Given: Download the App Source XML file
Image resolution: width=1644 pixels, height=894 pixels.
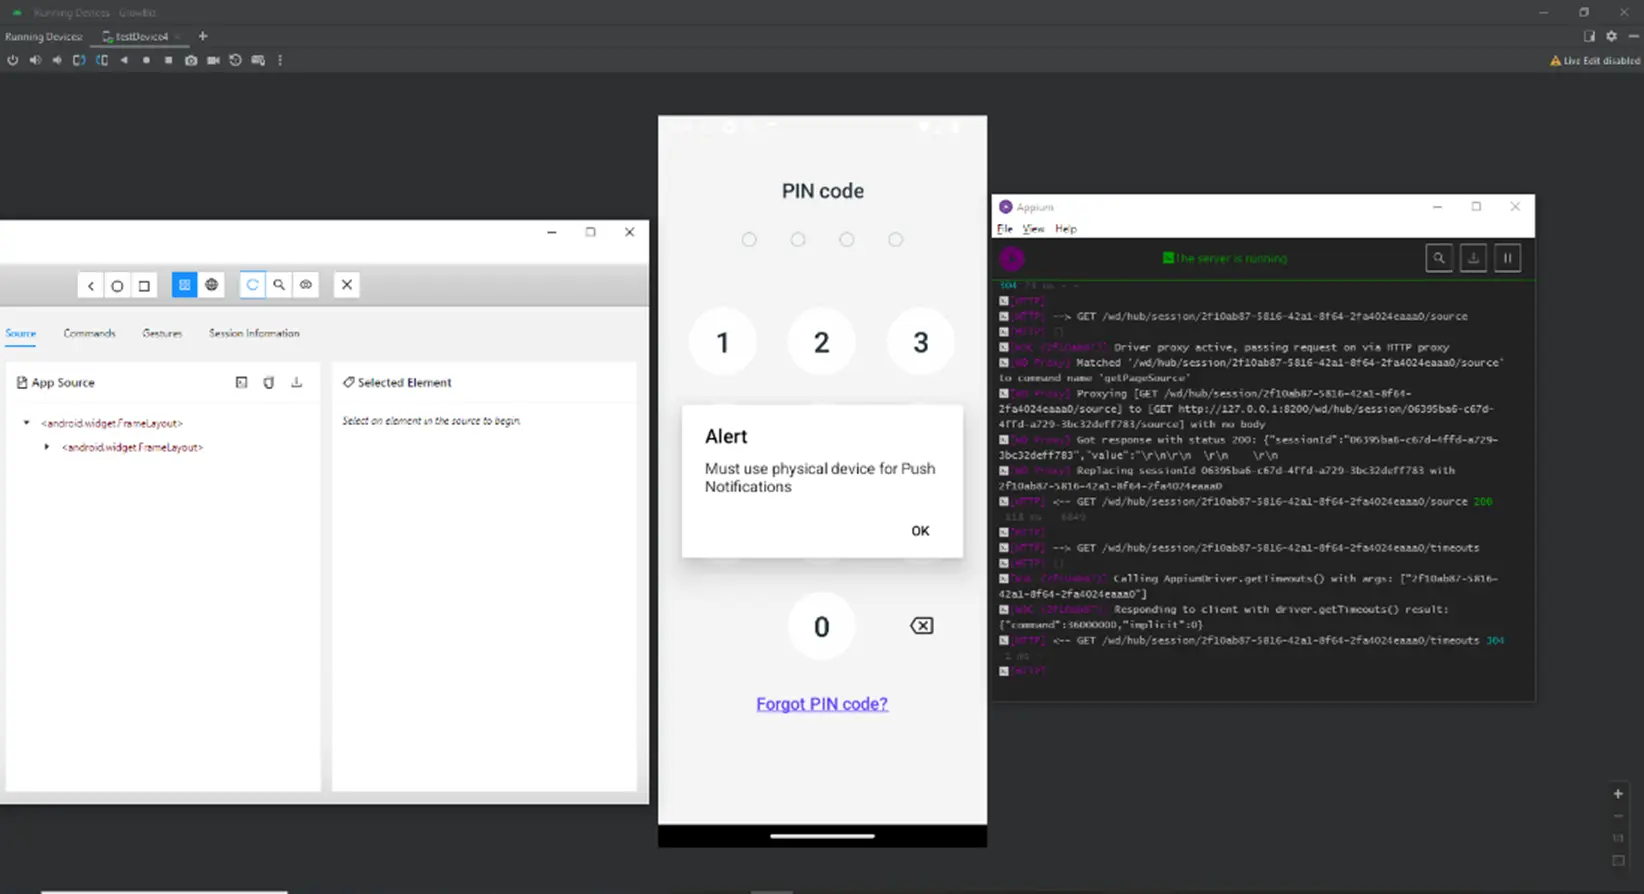Looking at the screenshot, I should 296,382.
